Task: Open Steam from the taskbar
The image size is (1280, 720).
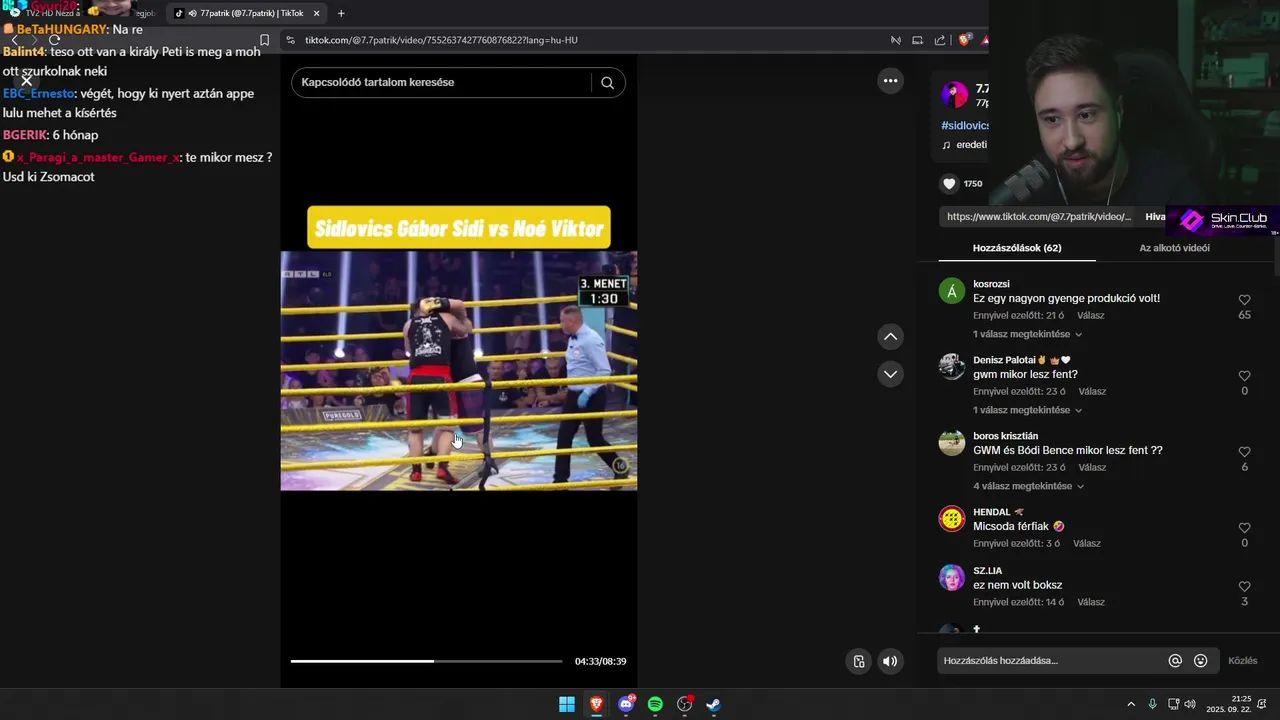Action: [713, 704]
